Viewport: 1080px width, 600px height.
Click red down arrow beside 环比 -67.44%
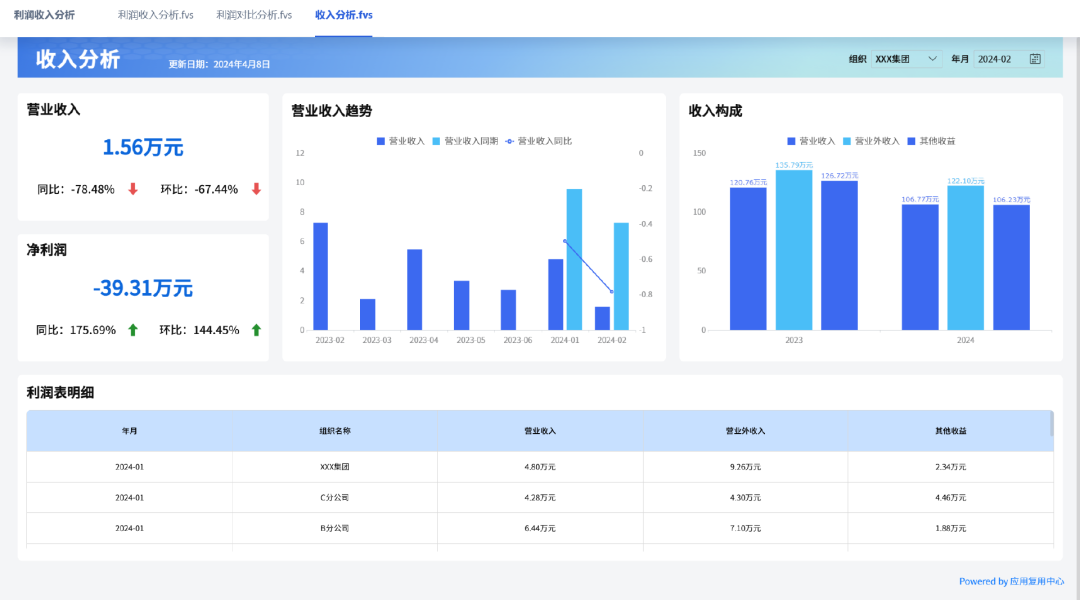click(x=256, y=189)
